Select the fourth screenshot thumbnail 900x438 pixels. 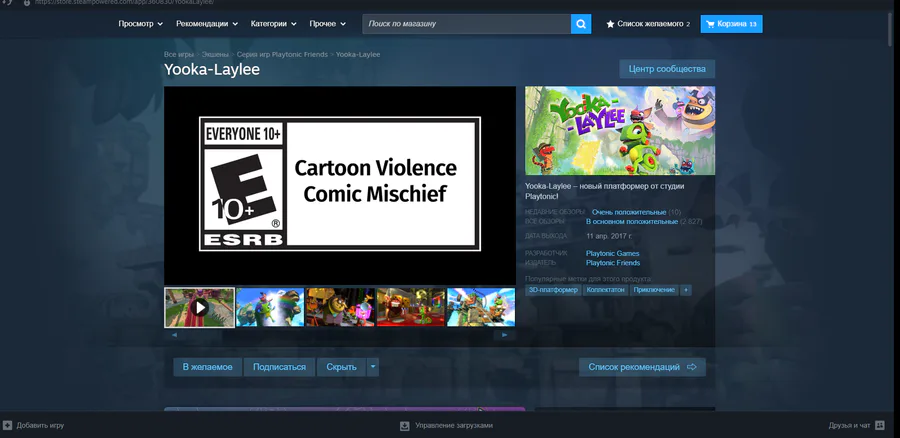411,308
